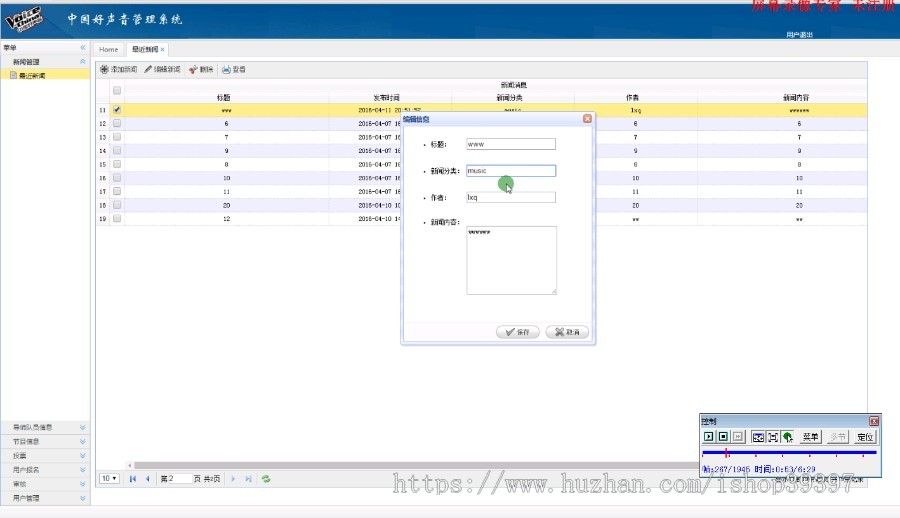900x518 pixels.
Task: Click the greyed 多节 button in 控制 window
Action: pyautogui.click(x=838, y=437)
